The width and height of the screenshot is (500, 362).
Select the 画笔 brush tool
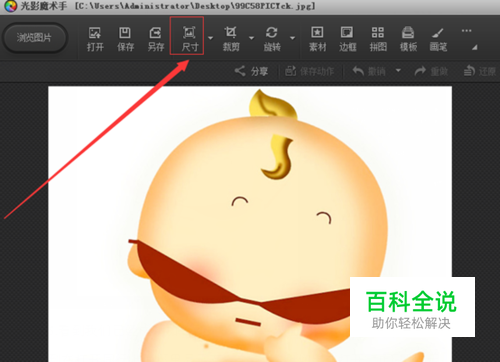[x=438, y=39]
